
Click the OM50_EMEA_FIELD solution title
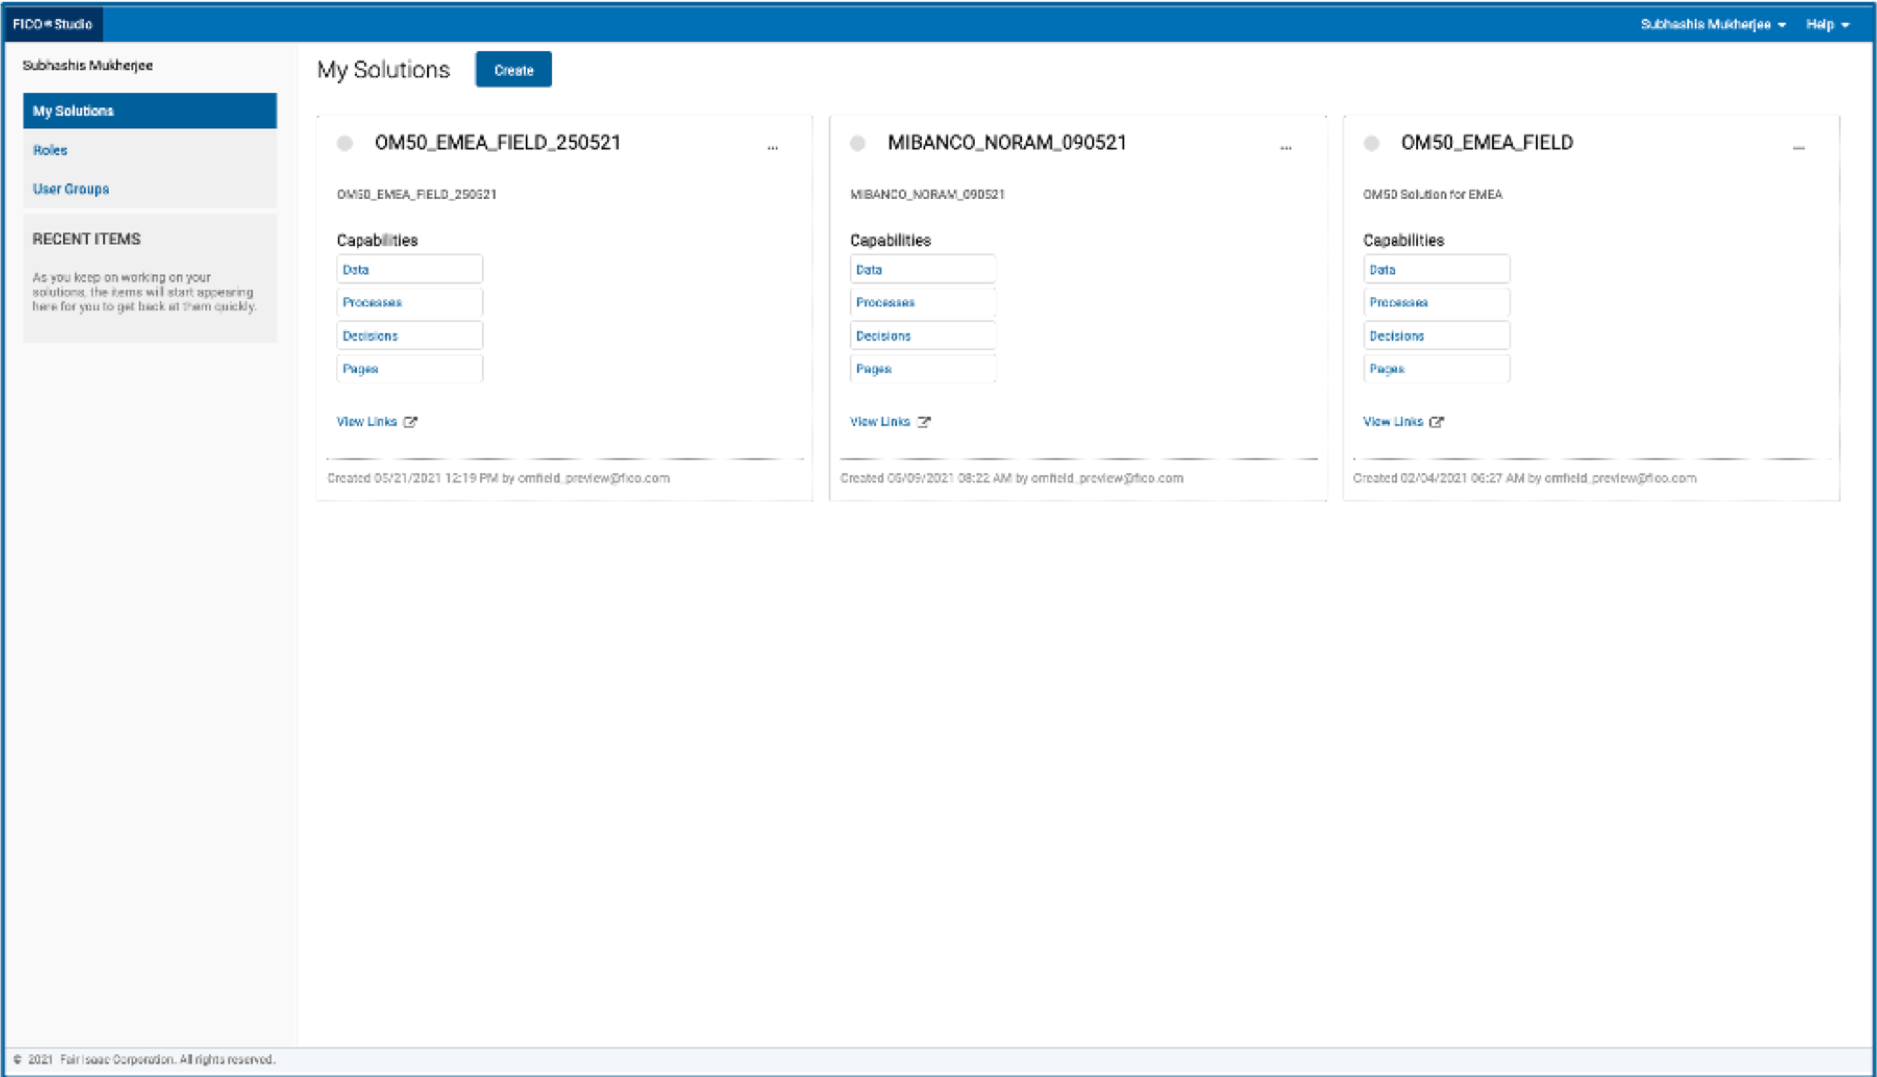[1487, 143]
